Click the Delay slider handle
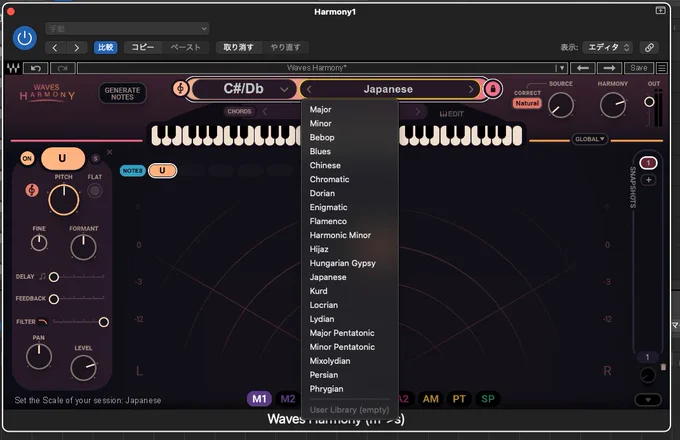 click(x=54, y=277)
